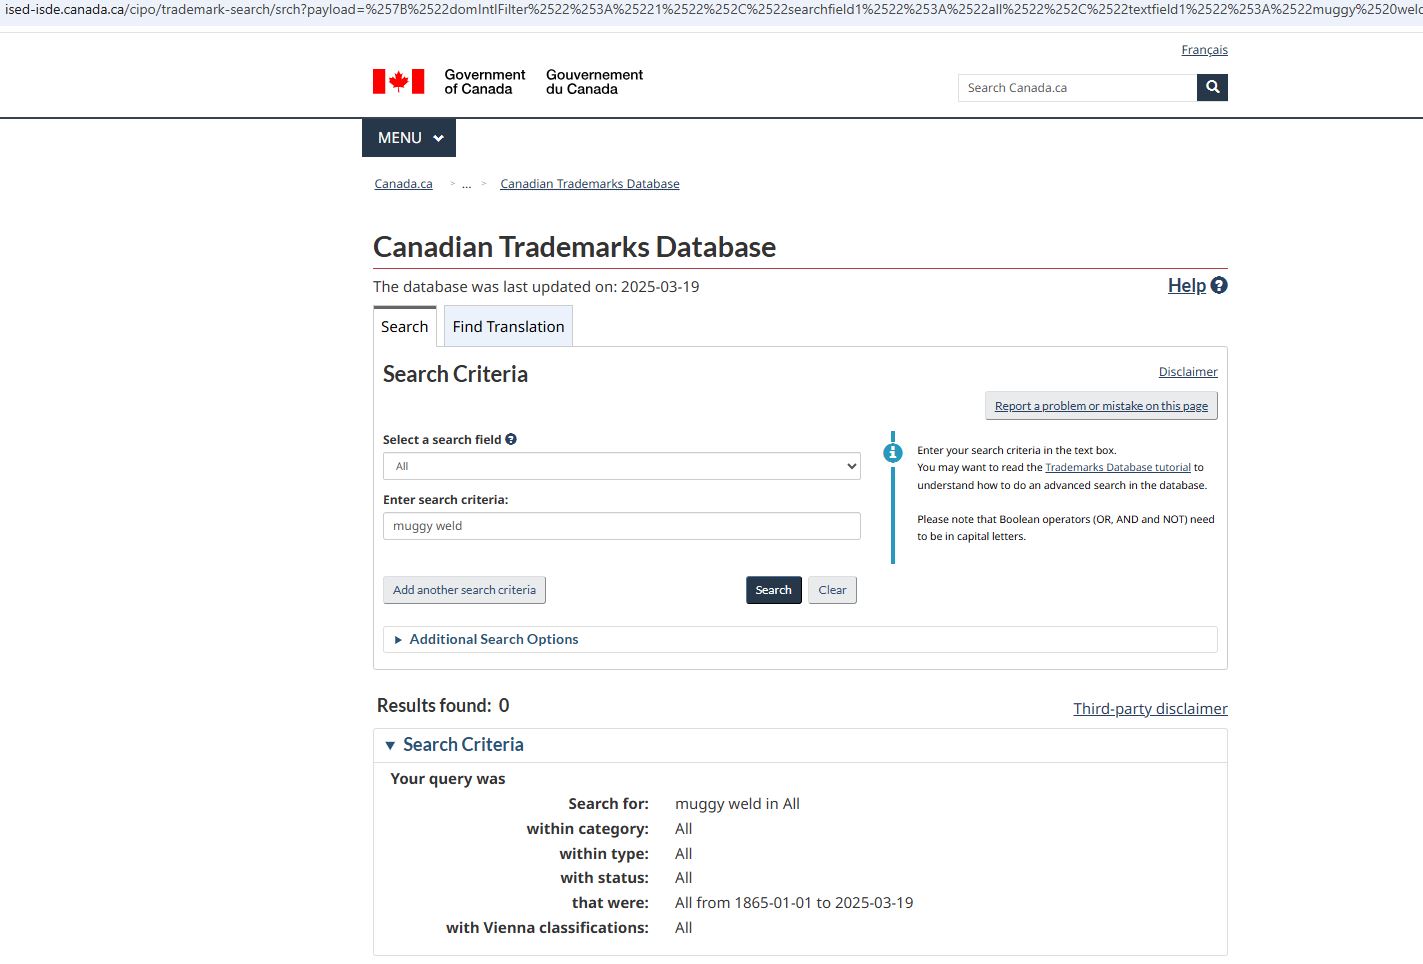Viewport: 1423px width, 964px height.
Task: Open the MENU dropdown
Action: pyautogui.click(x=409, y=138)
